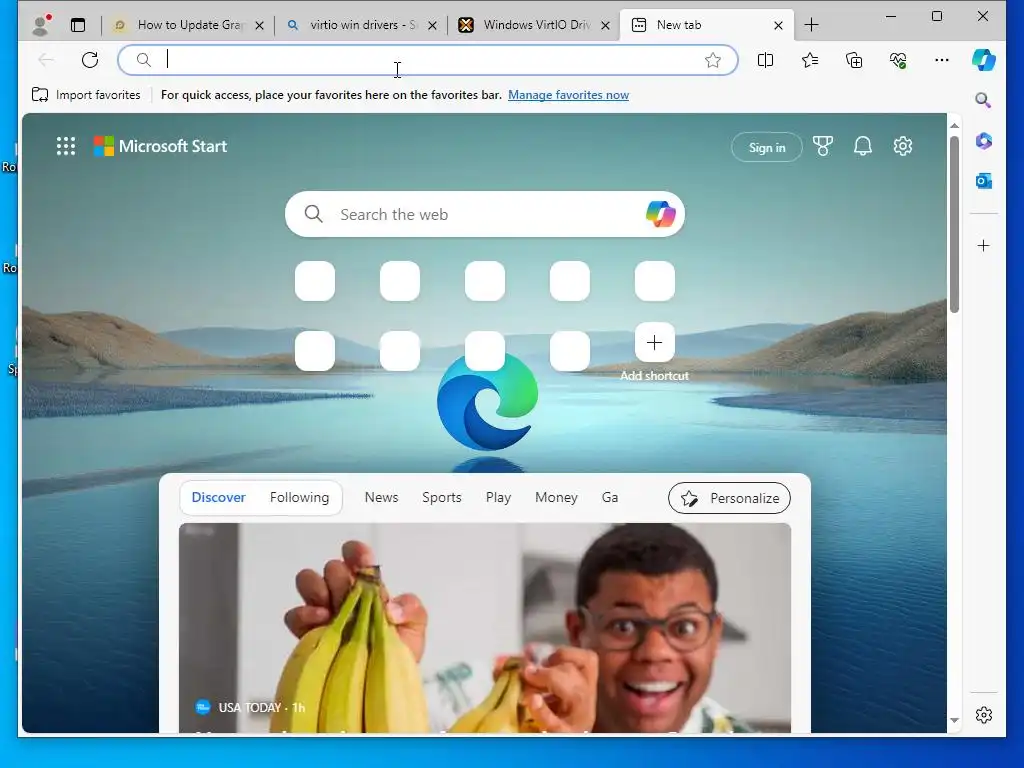Select the Discover feed tab
This screenshot has height=768, width=1024.
(218, 498)
